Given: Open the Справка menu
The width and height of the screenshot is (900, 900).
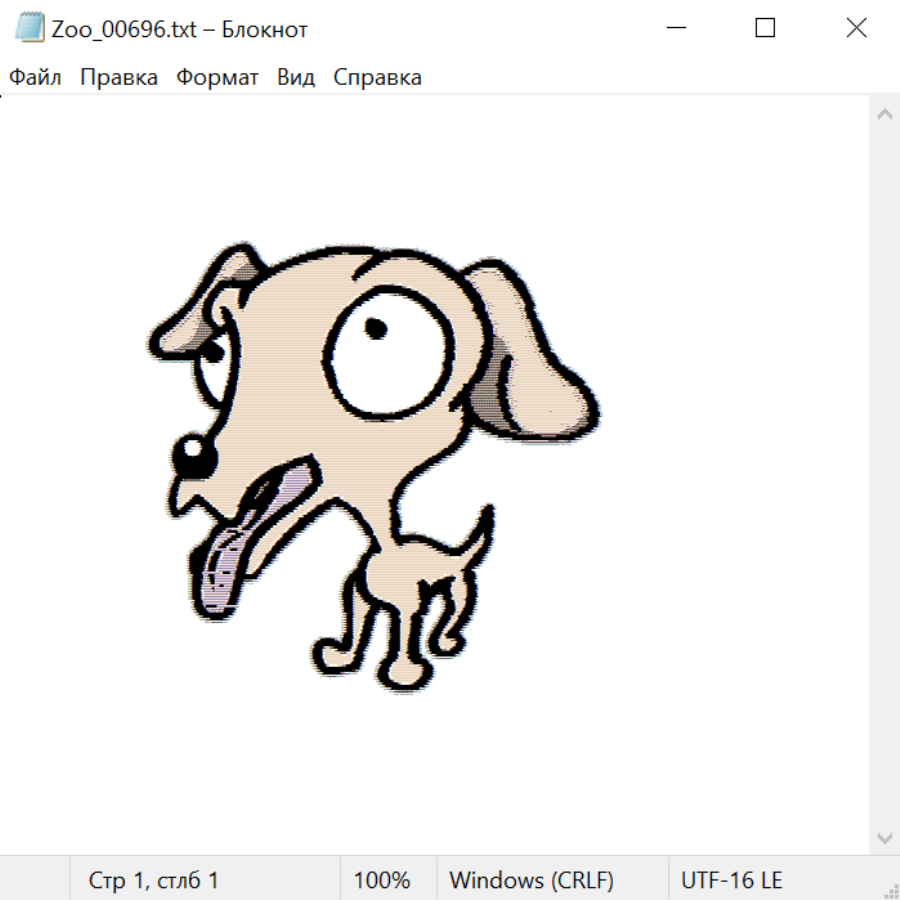Looking at the screenshot, I should [x=377, y=78].
